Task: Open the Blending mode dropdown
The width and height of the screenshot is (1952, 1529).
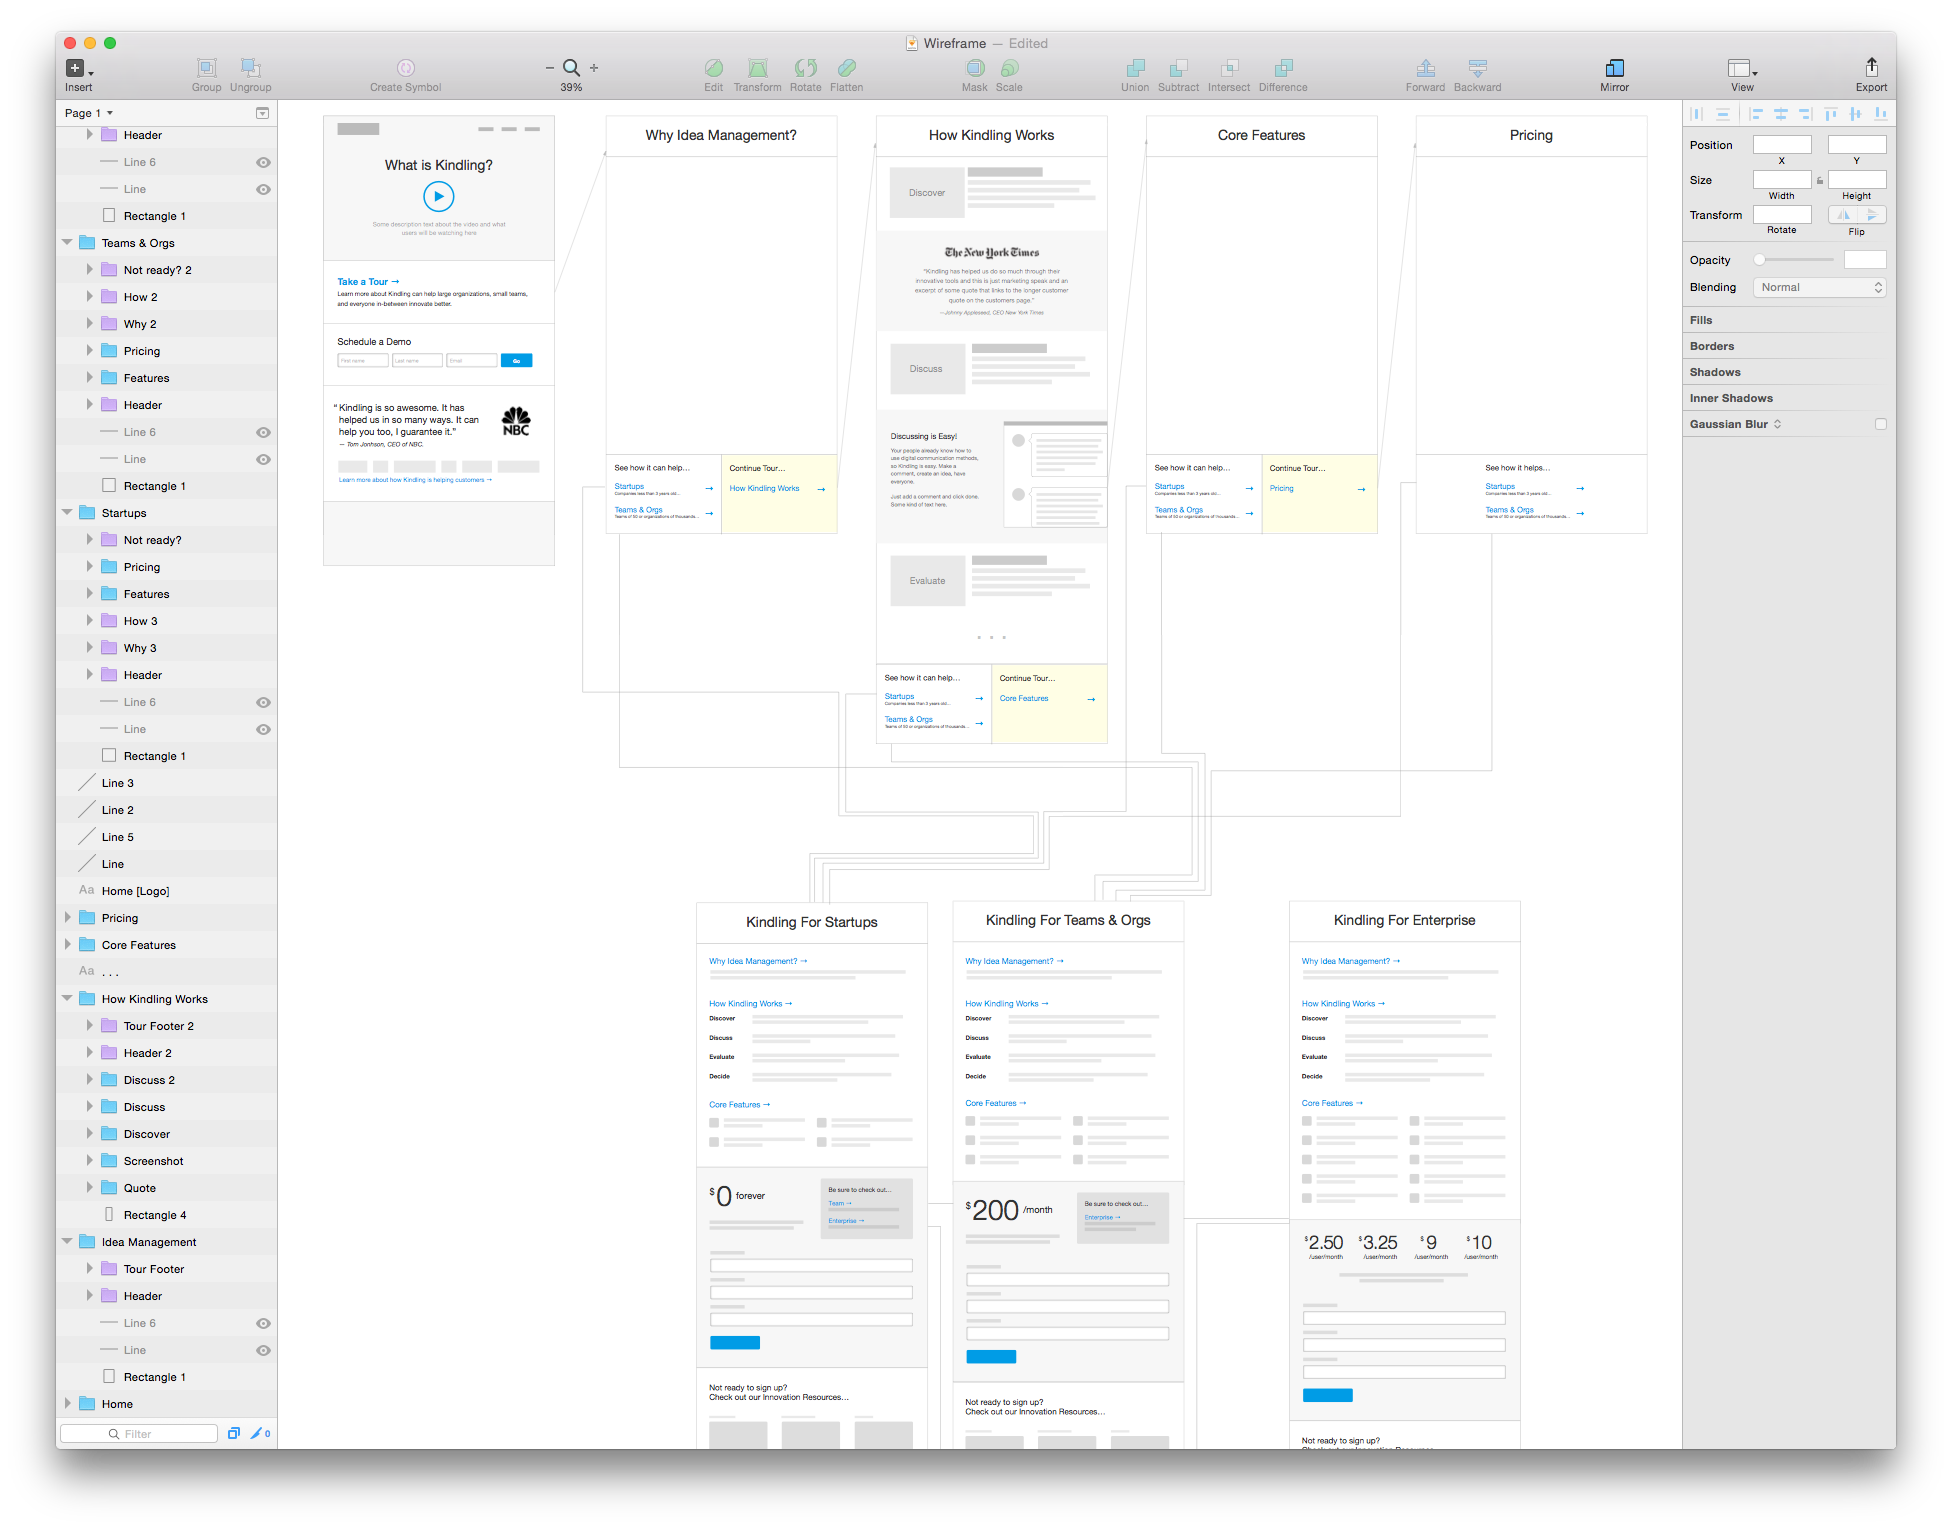Action: tap(1819, 287)
